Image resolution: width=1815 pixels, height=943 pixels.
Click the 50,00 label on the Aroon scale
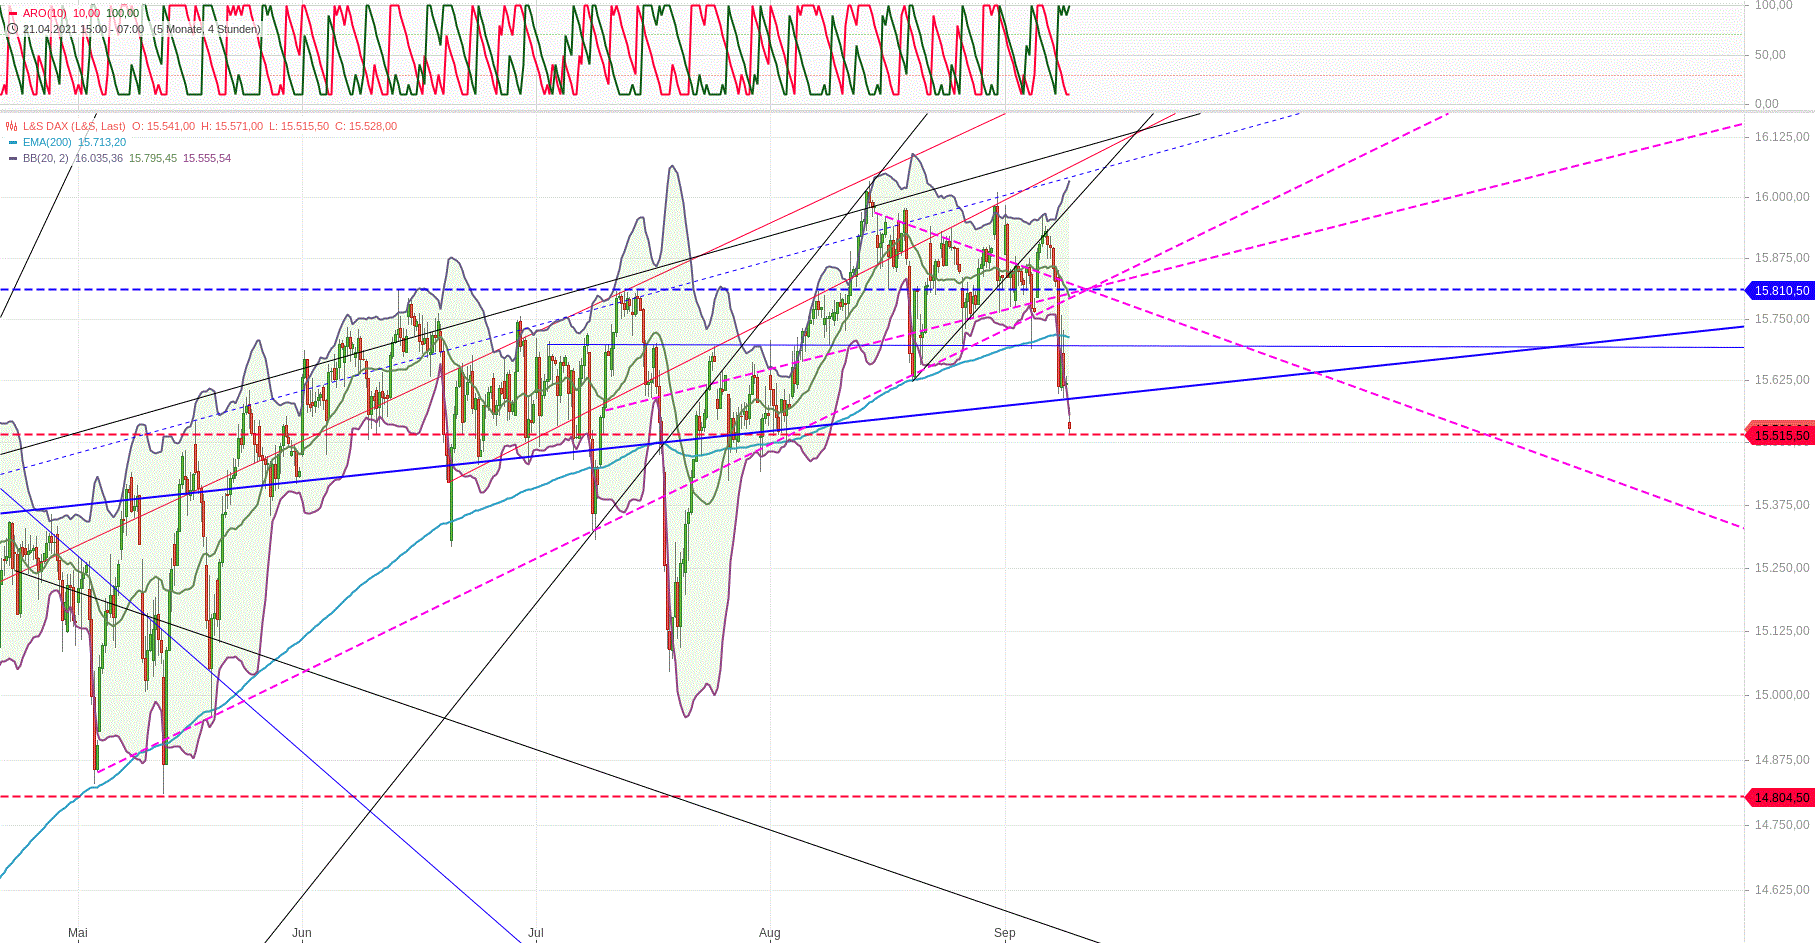click(1770, 55)
